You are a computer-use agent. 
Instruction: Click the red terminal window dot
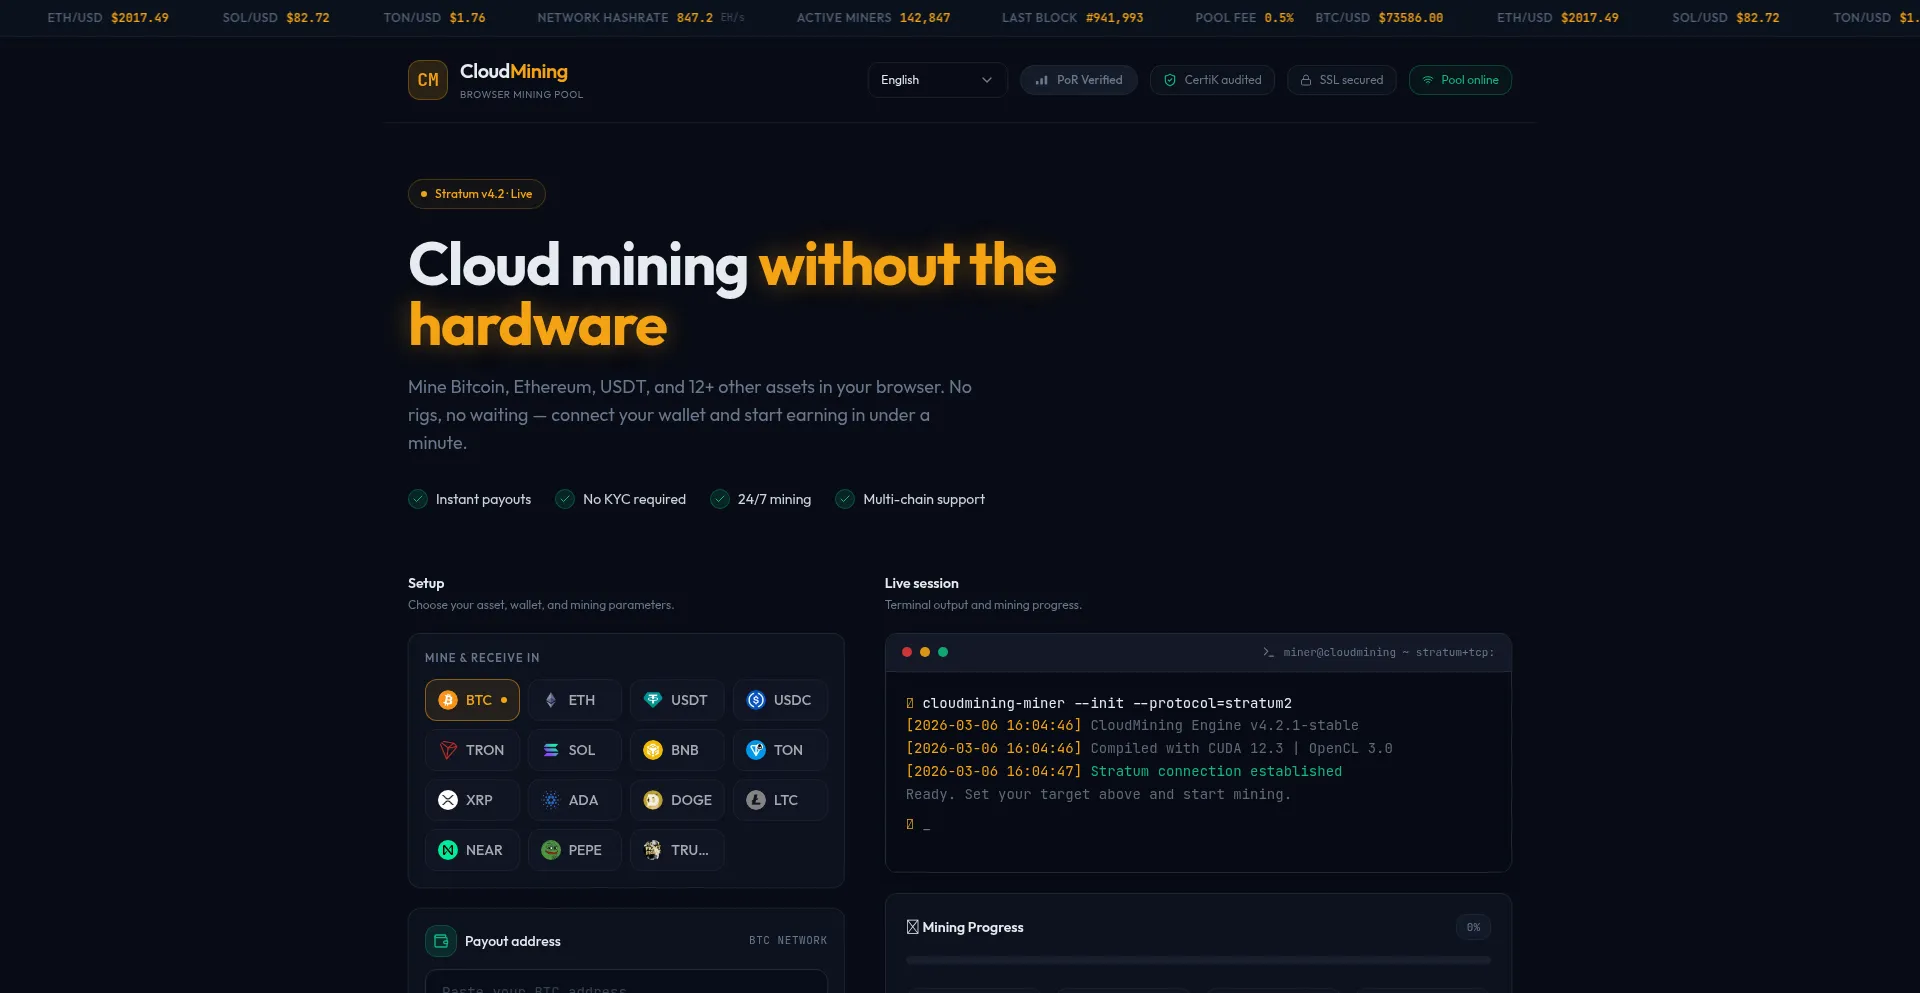coord(907,652)
